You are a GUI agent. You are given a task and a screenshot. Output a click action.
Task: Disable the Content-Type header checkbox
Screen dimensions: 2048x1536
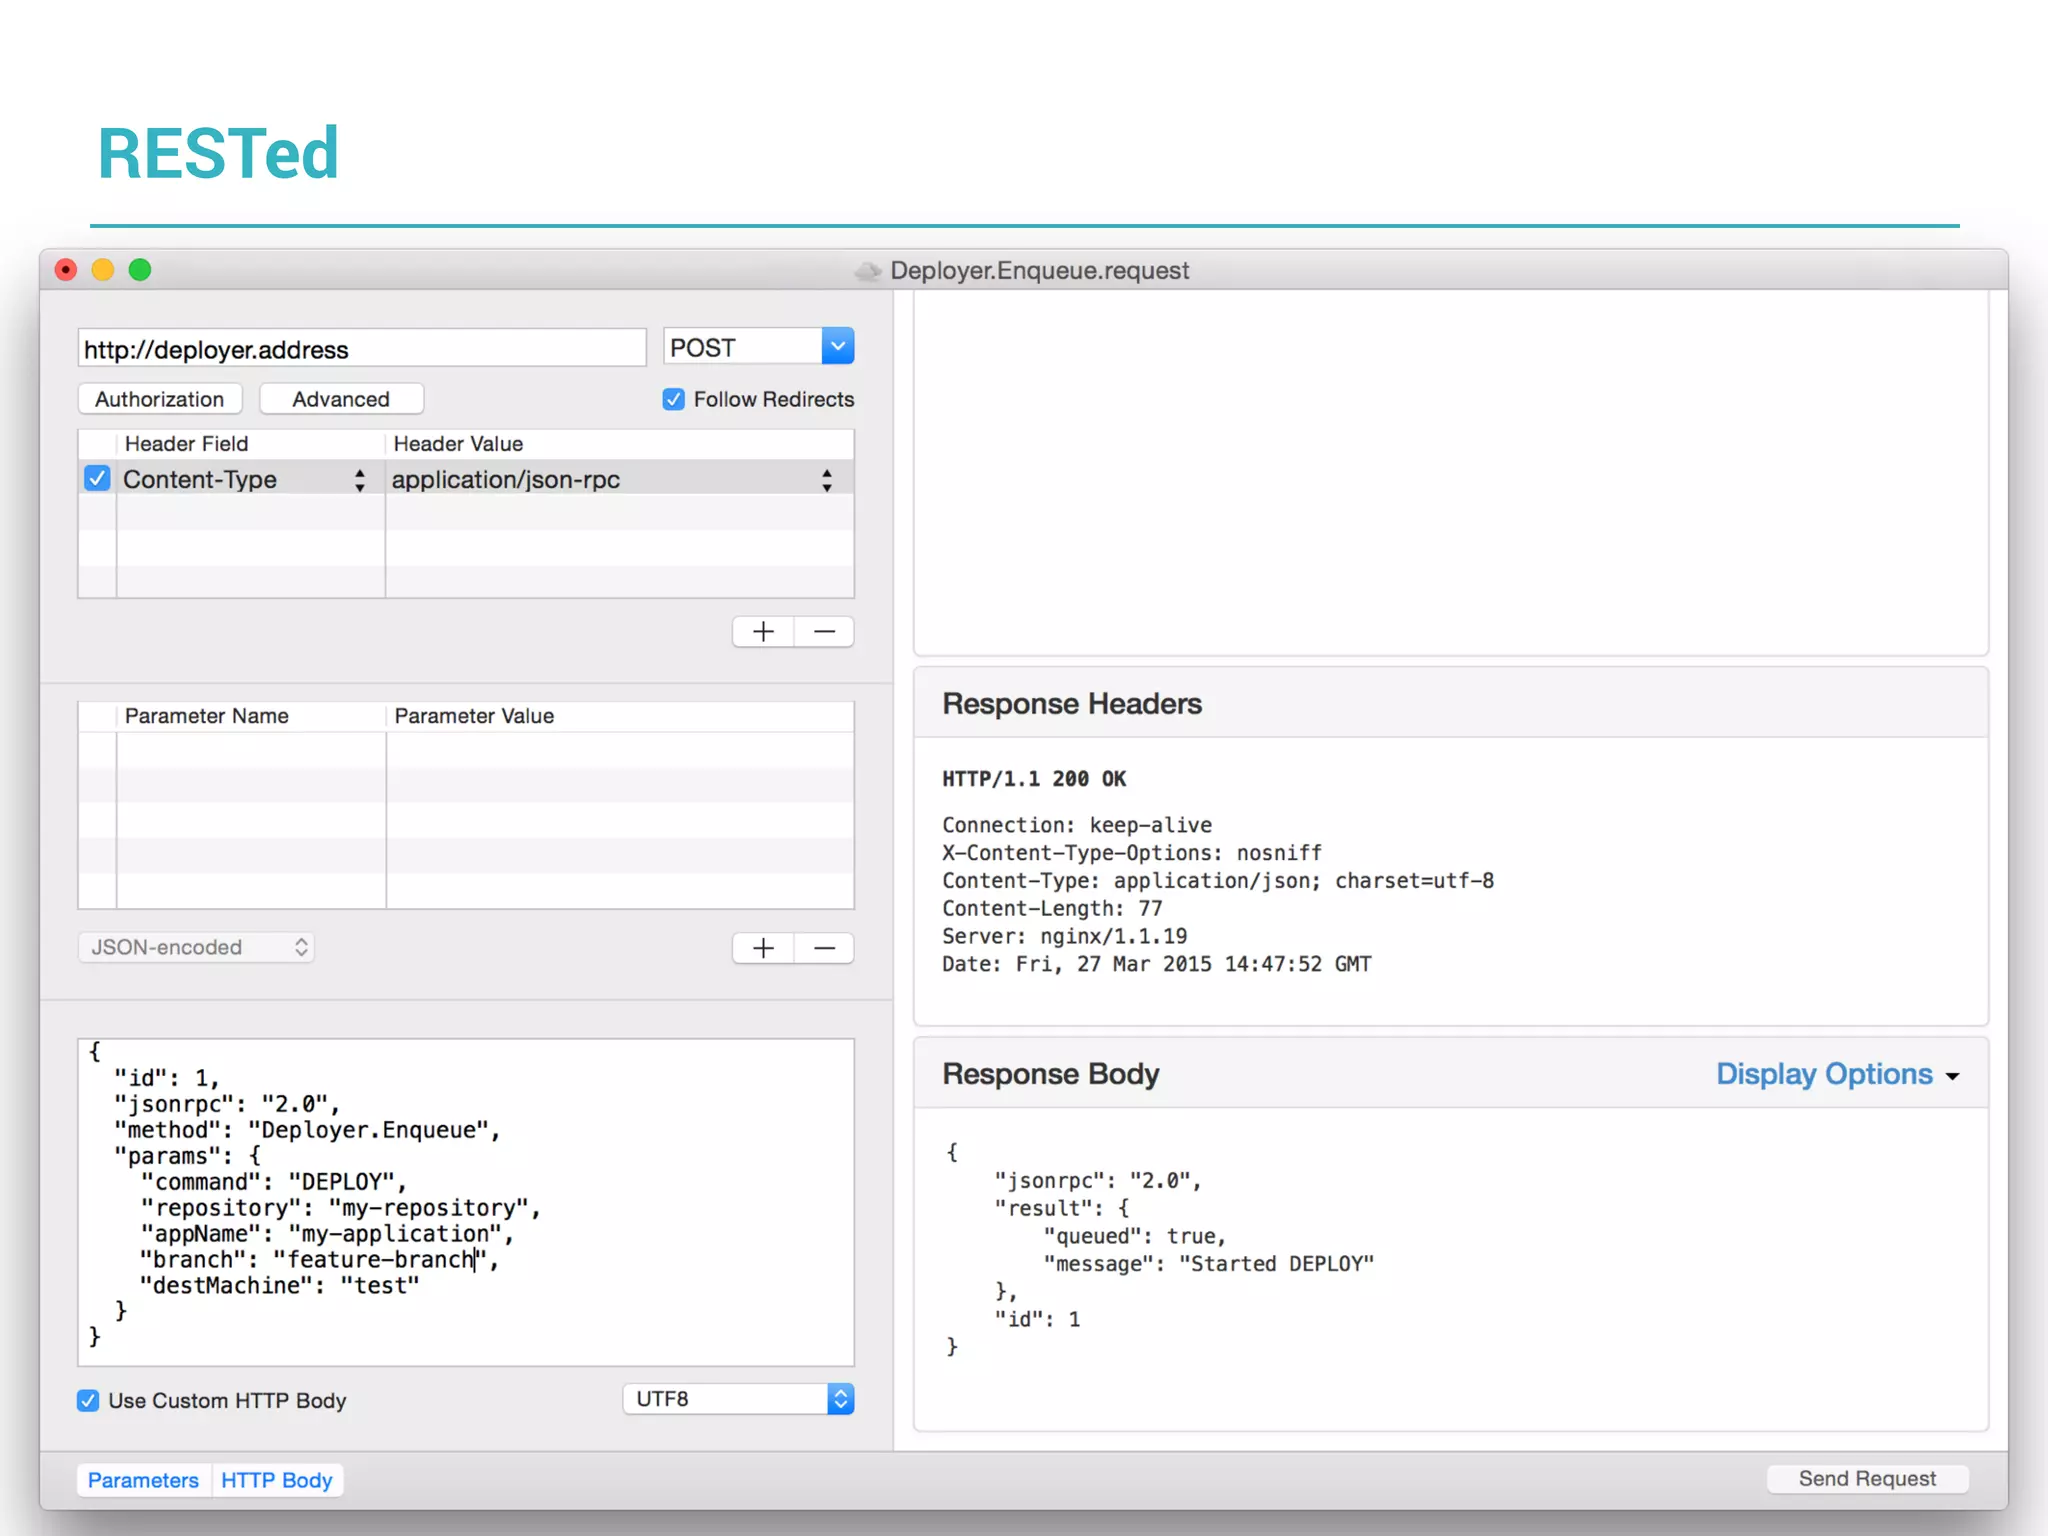pos(97,479)
